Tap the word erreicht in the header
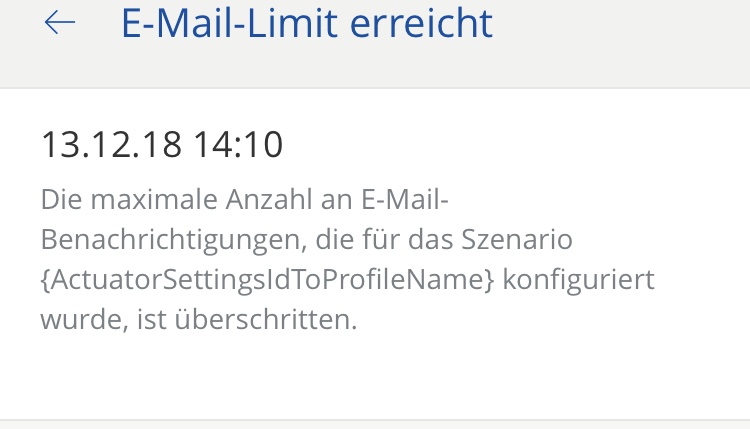This screenshot has width=750, height=429. pos(421,23)
